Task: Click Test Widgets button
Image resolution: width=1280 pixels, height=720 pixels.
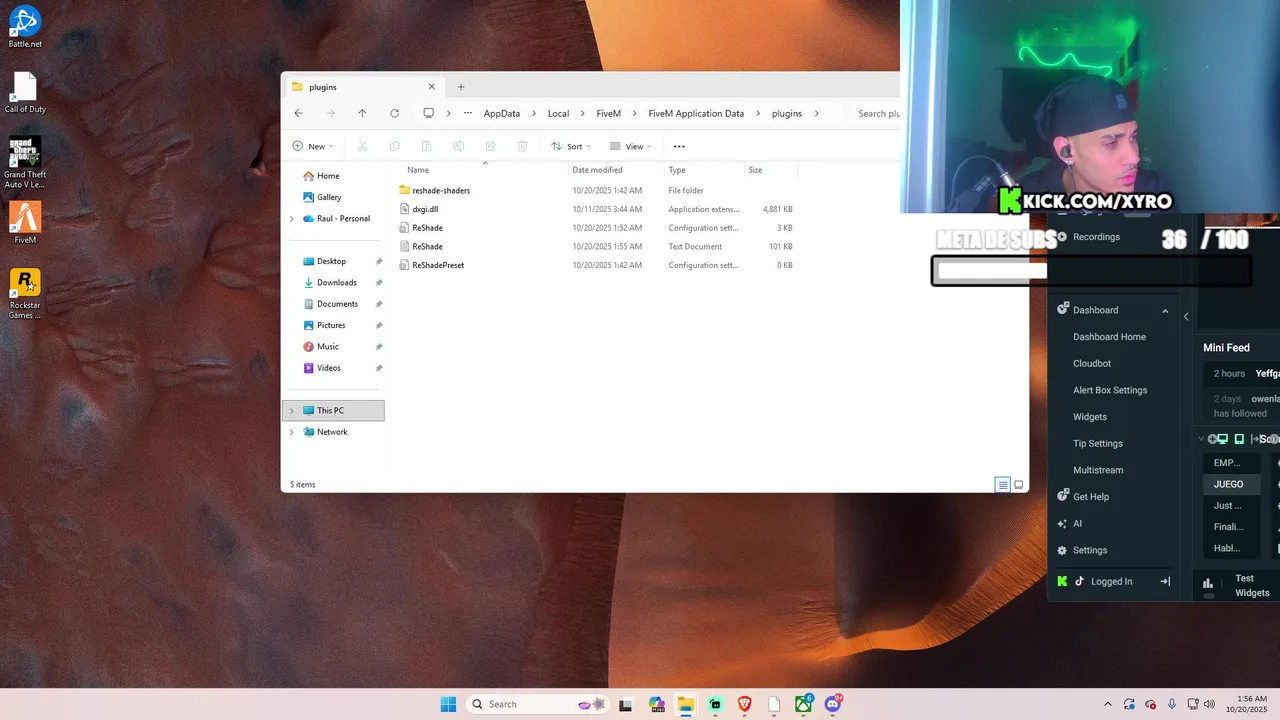Action: point(1251,585)
